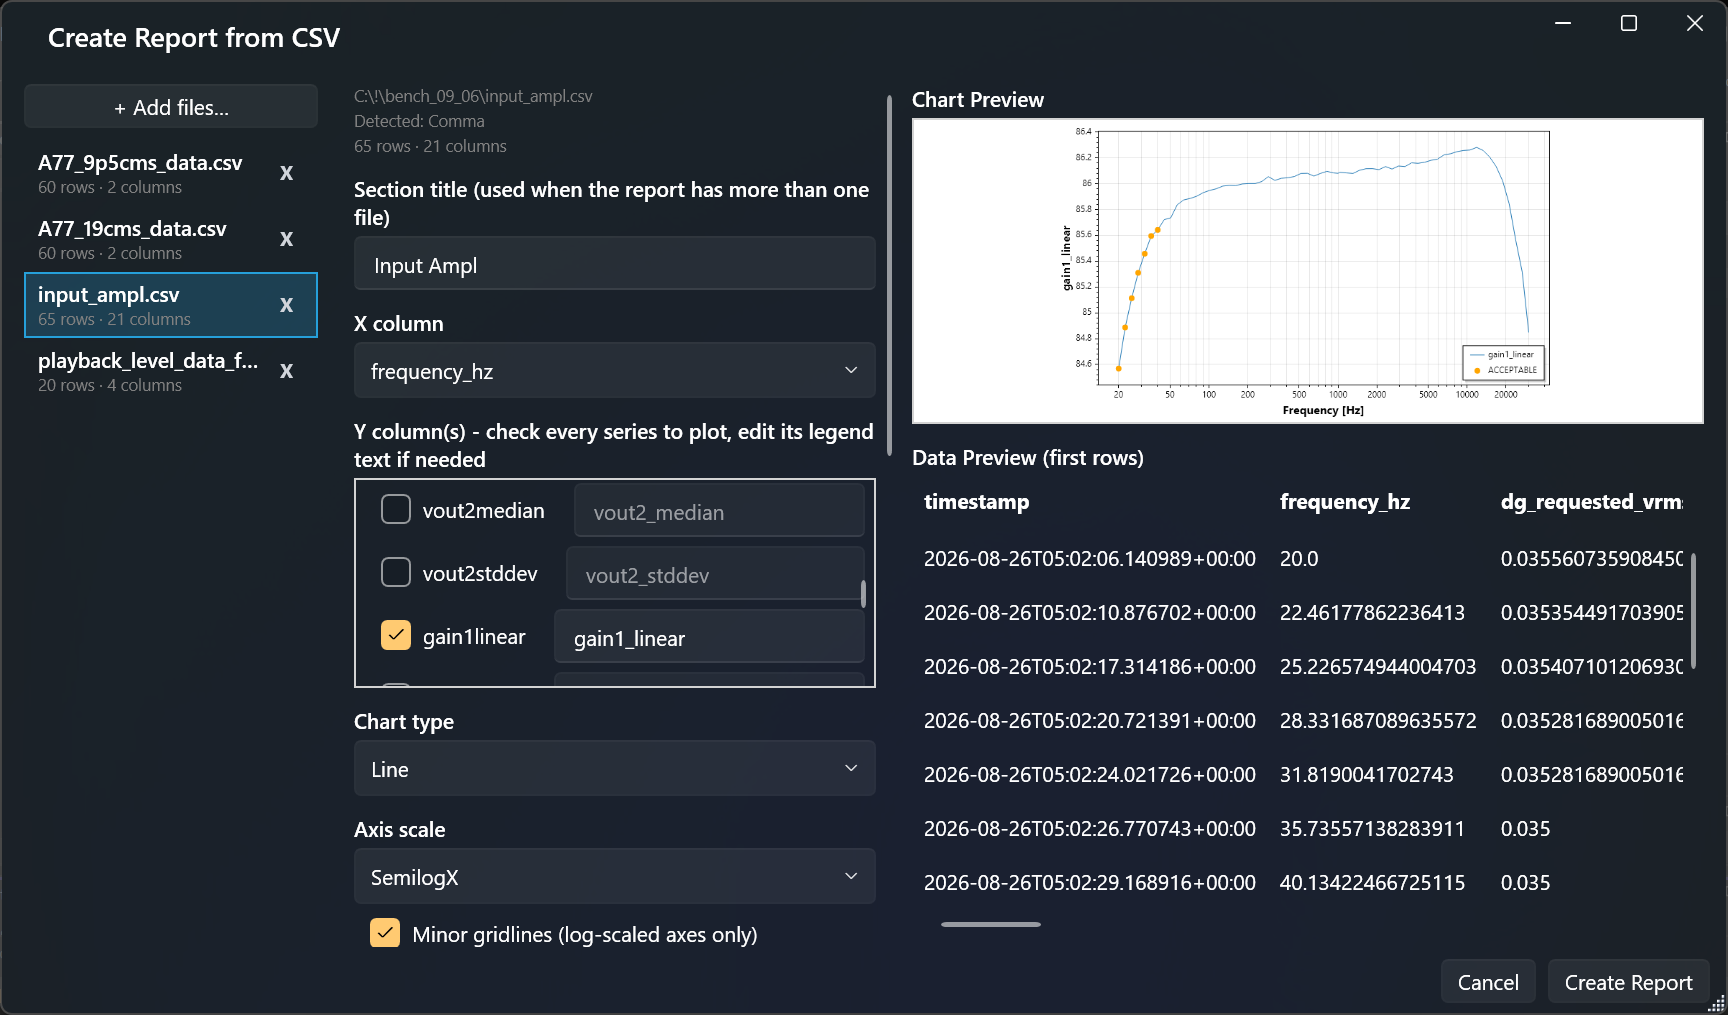Click the timestamp cell ending 05:02:29.168916
Screen dimensions: 1728x1015
click(1090, 883)
